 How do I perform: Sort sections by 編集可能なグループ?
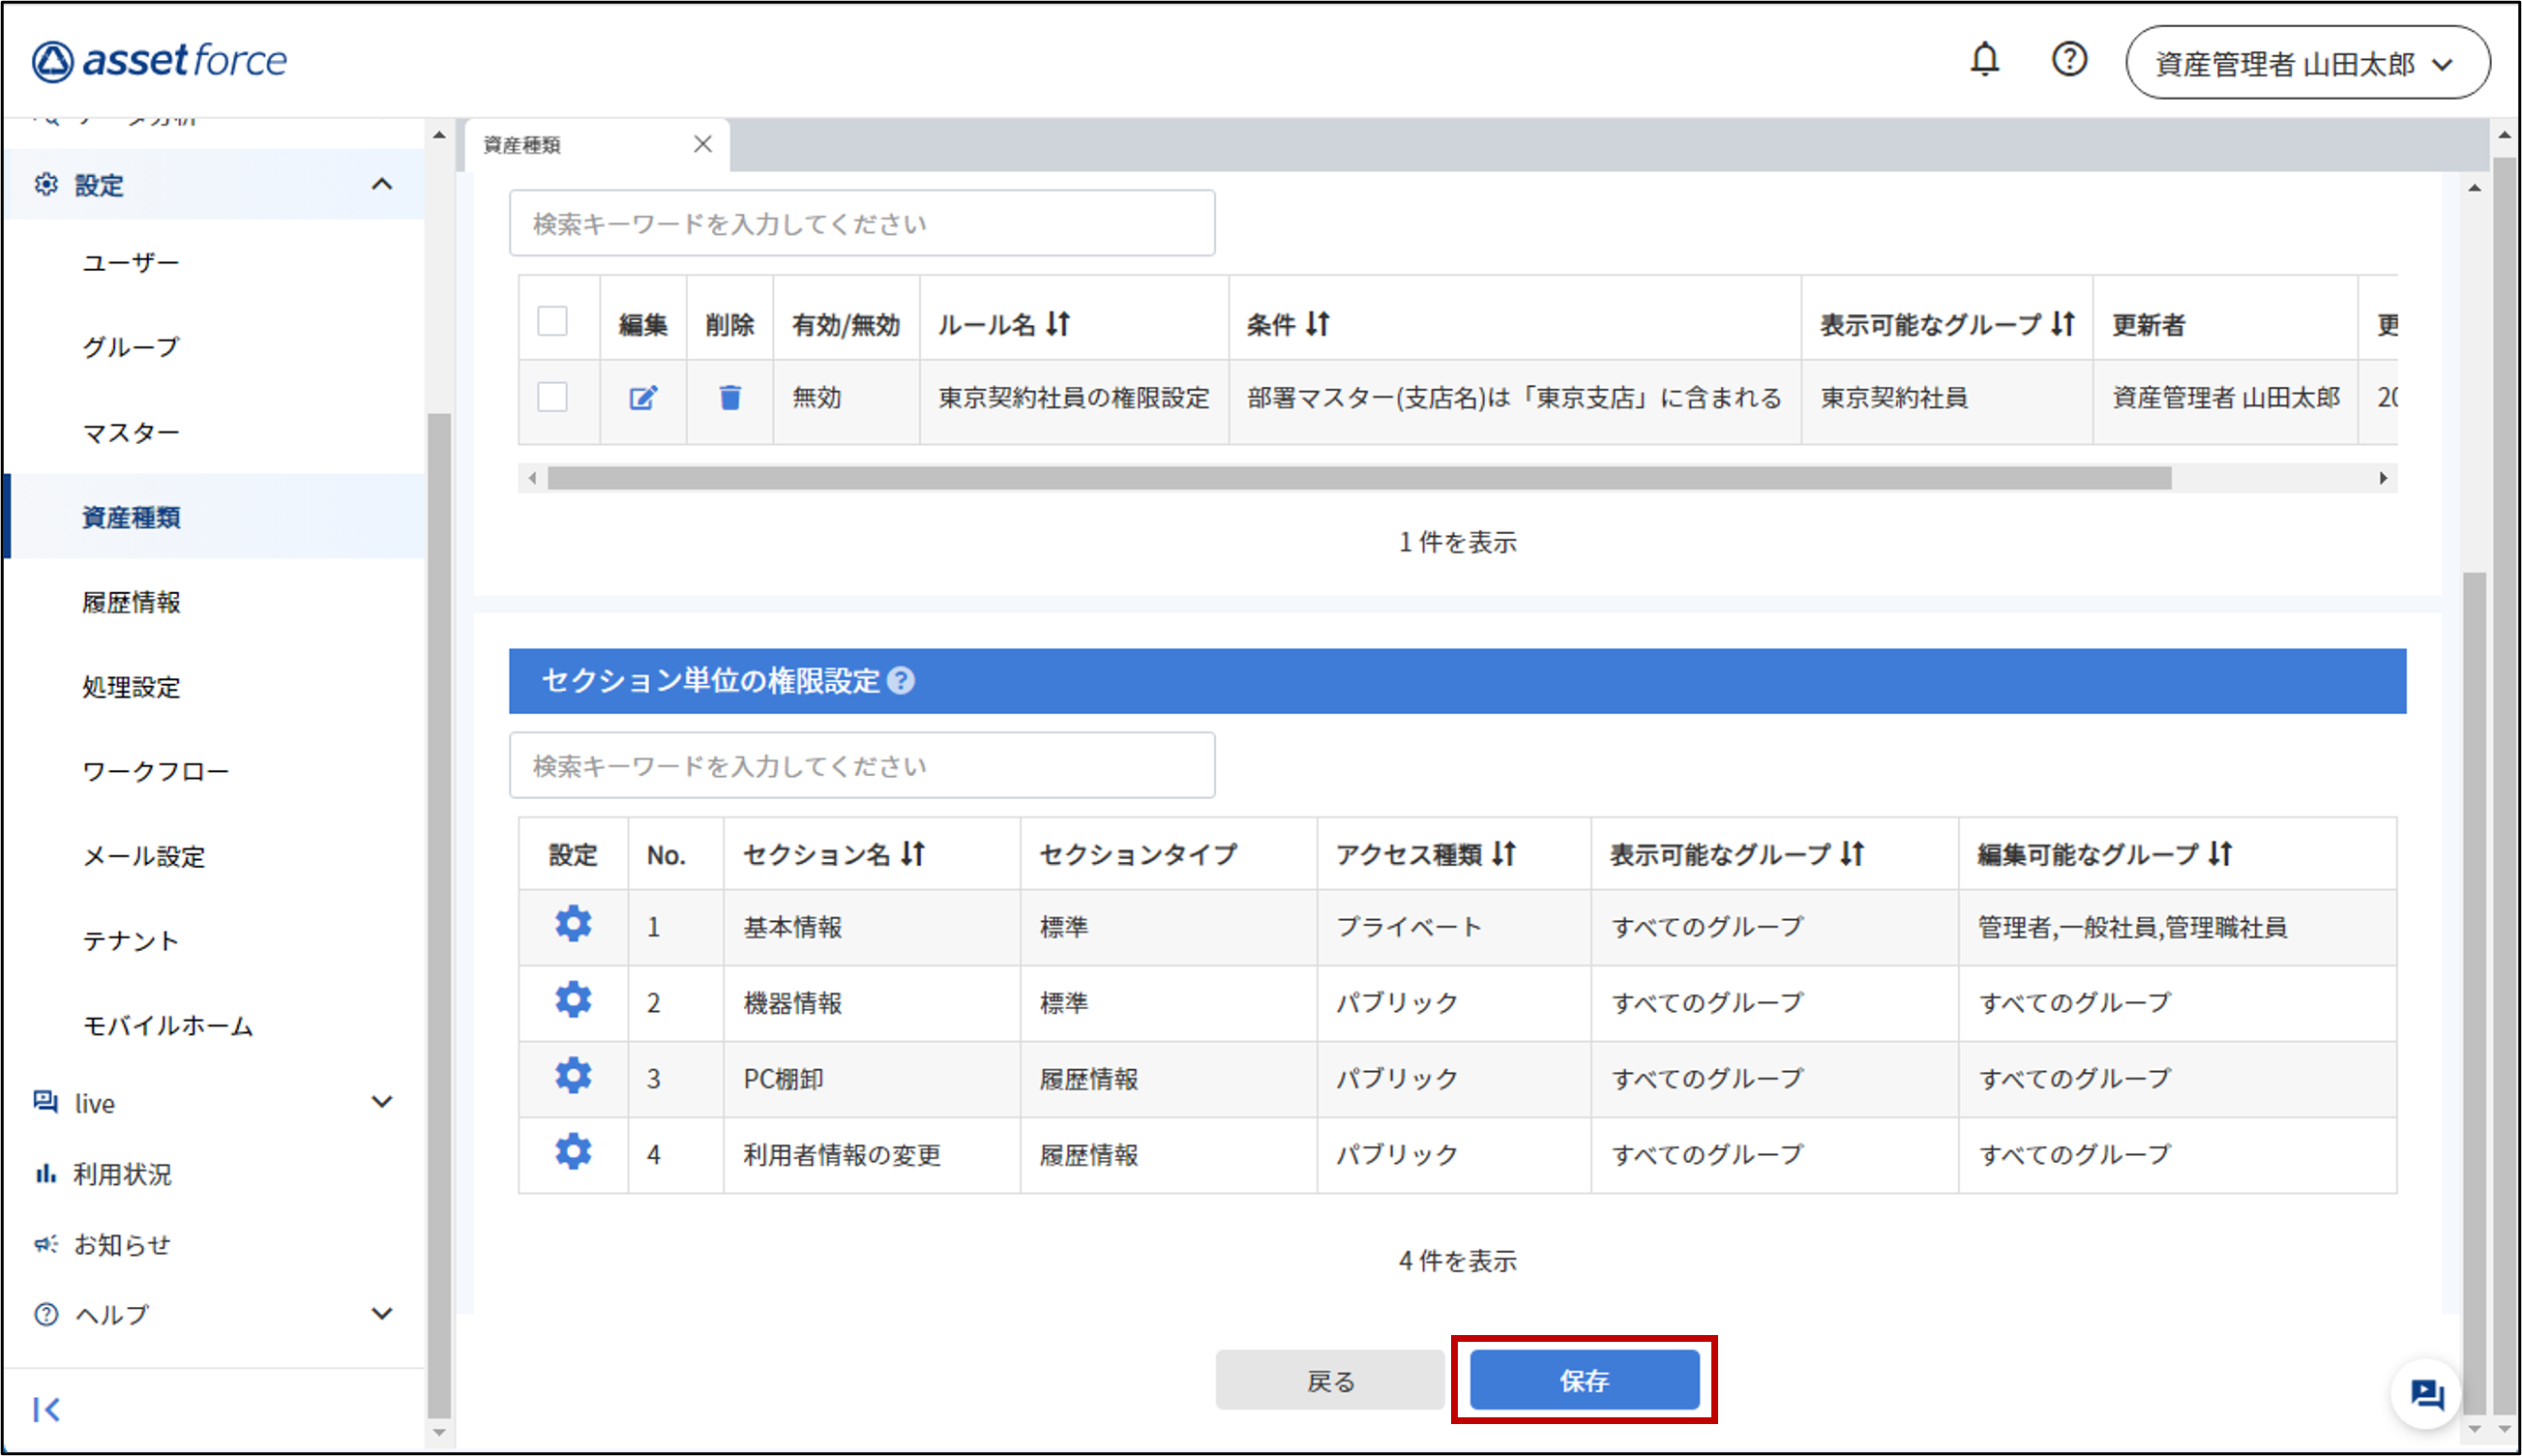click(x=2220, y=853)
